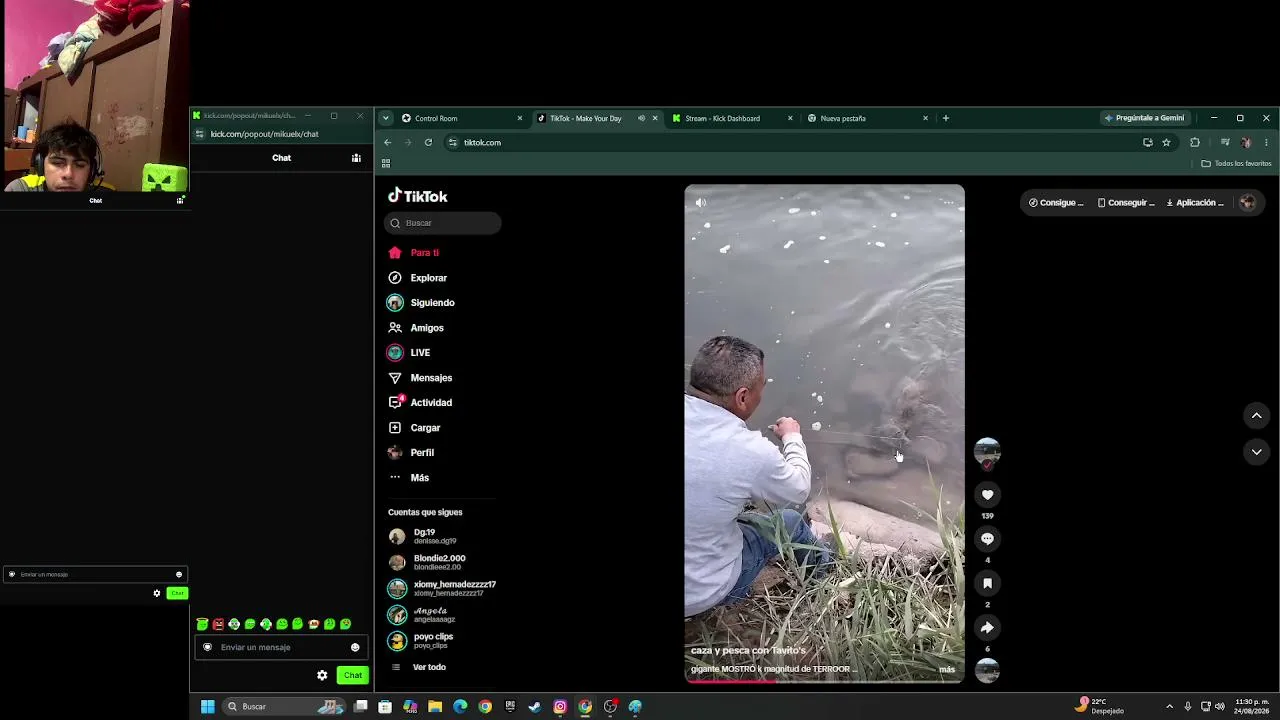Go to the previous video with up arrow
Viewport: 1280px width, 720px height.
click(1257, 416)
